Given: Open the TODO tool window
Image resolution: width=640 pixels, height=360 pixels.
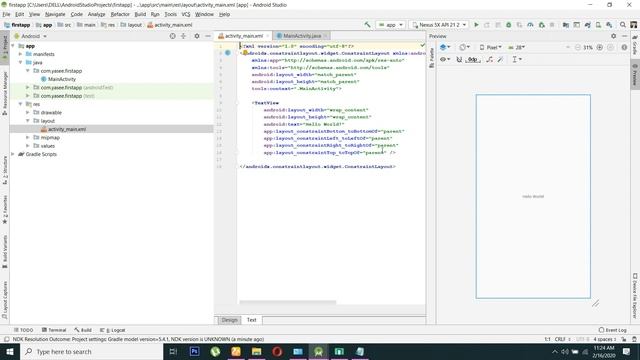Looking at the screenshot, I should [23, 330].
